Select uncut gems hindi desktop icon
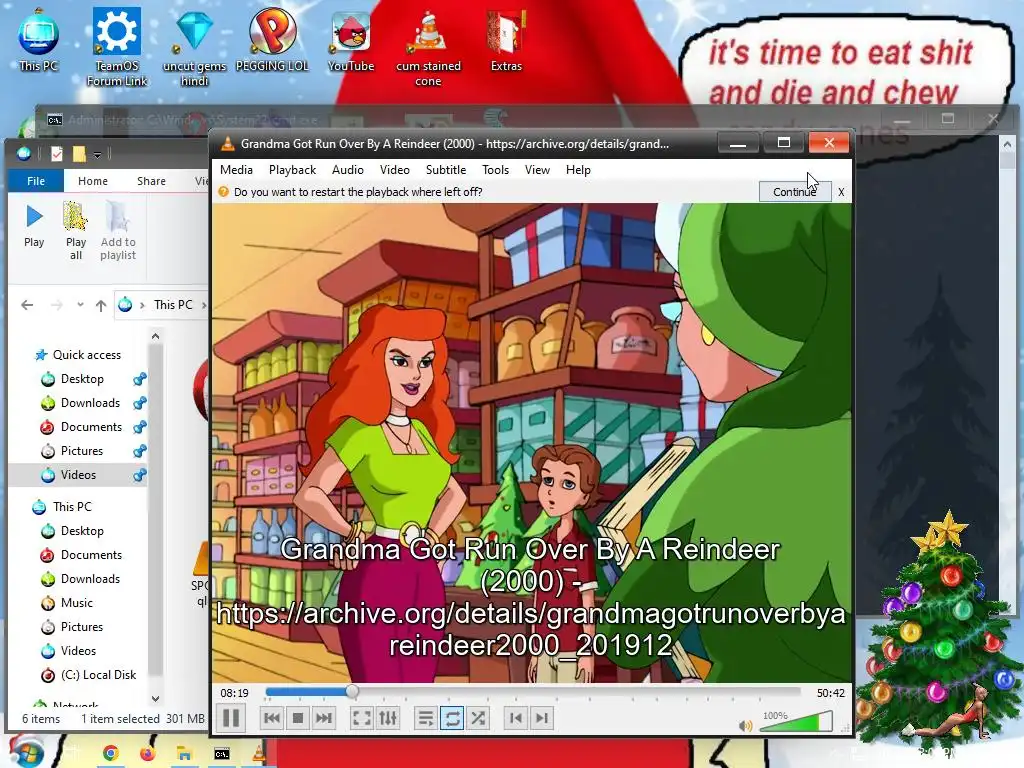The width and height of the screenshot is (1024, 768). (x=194, y=47)
